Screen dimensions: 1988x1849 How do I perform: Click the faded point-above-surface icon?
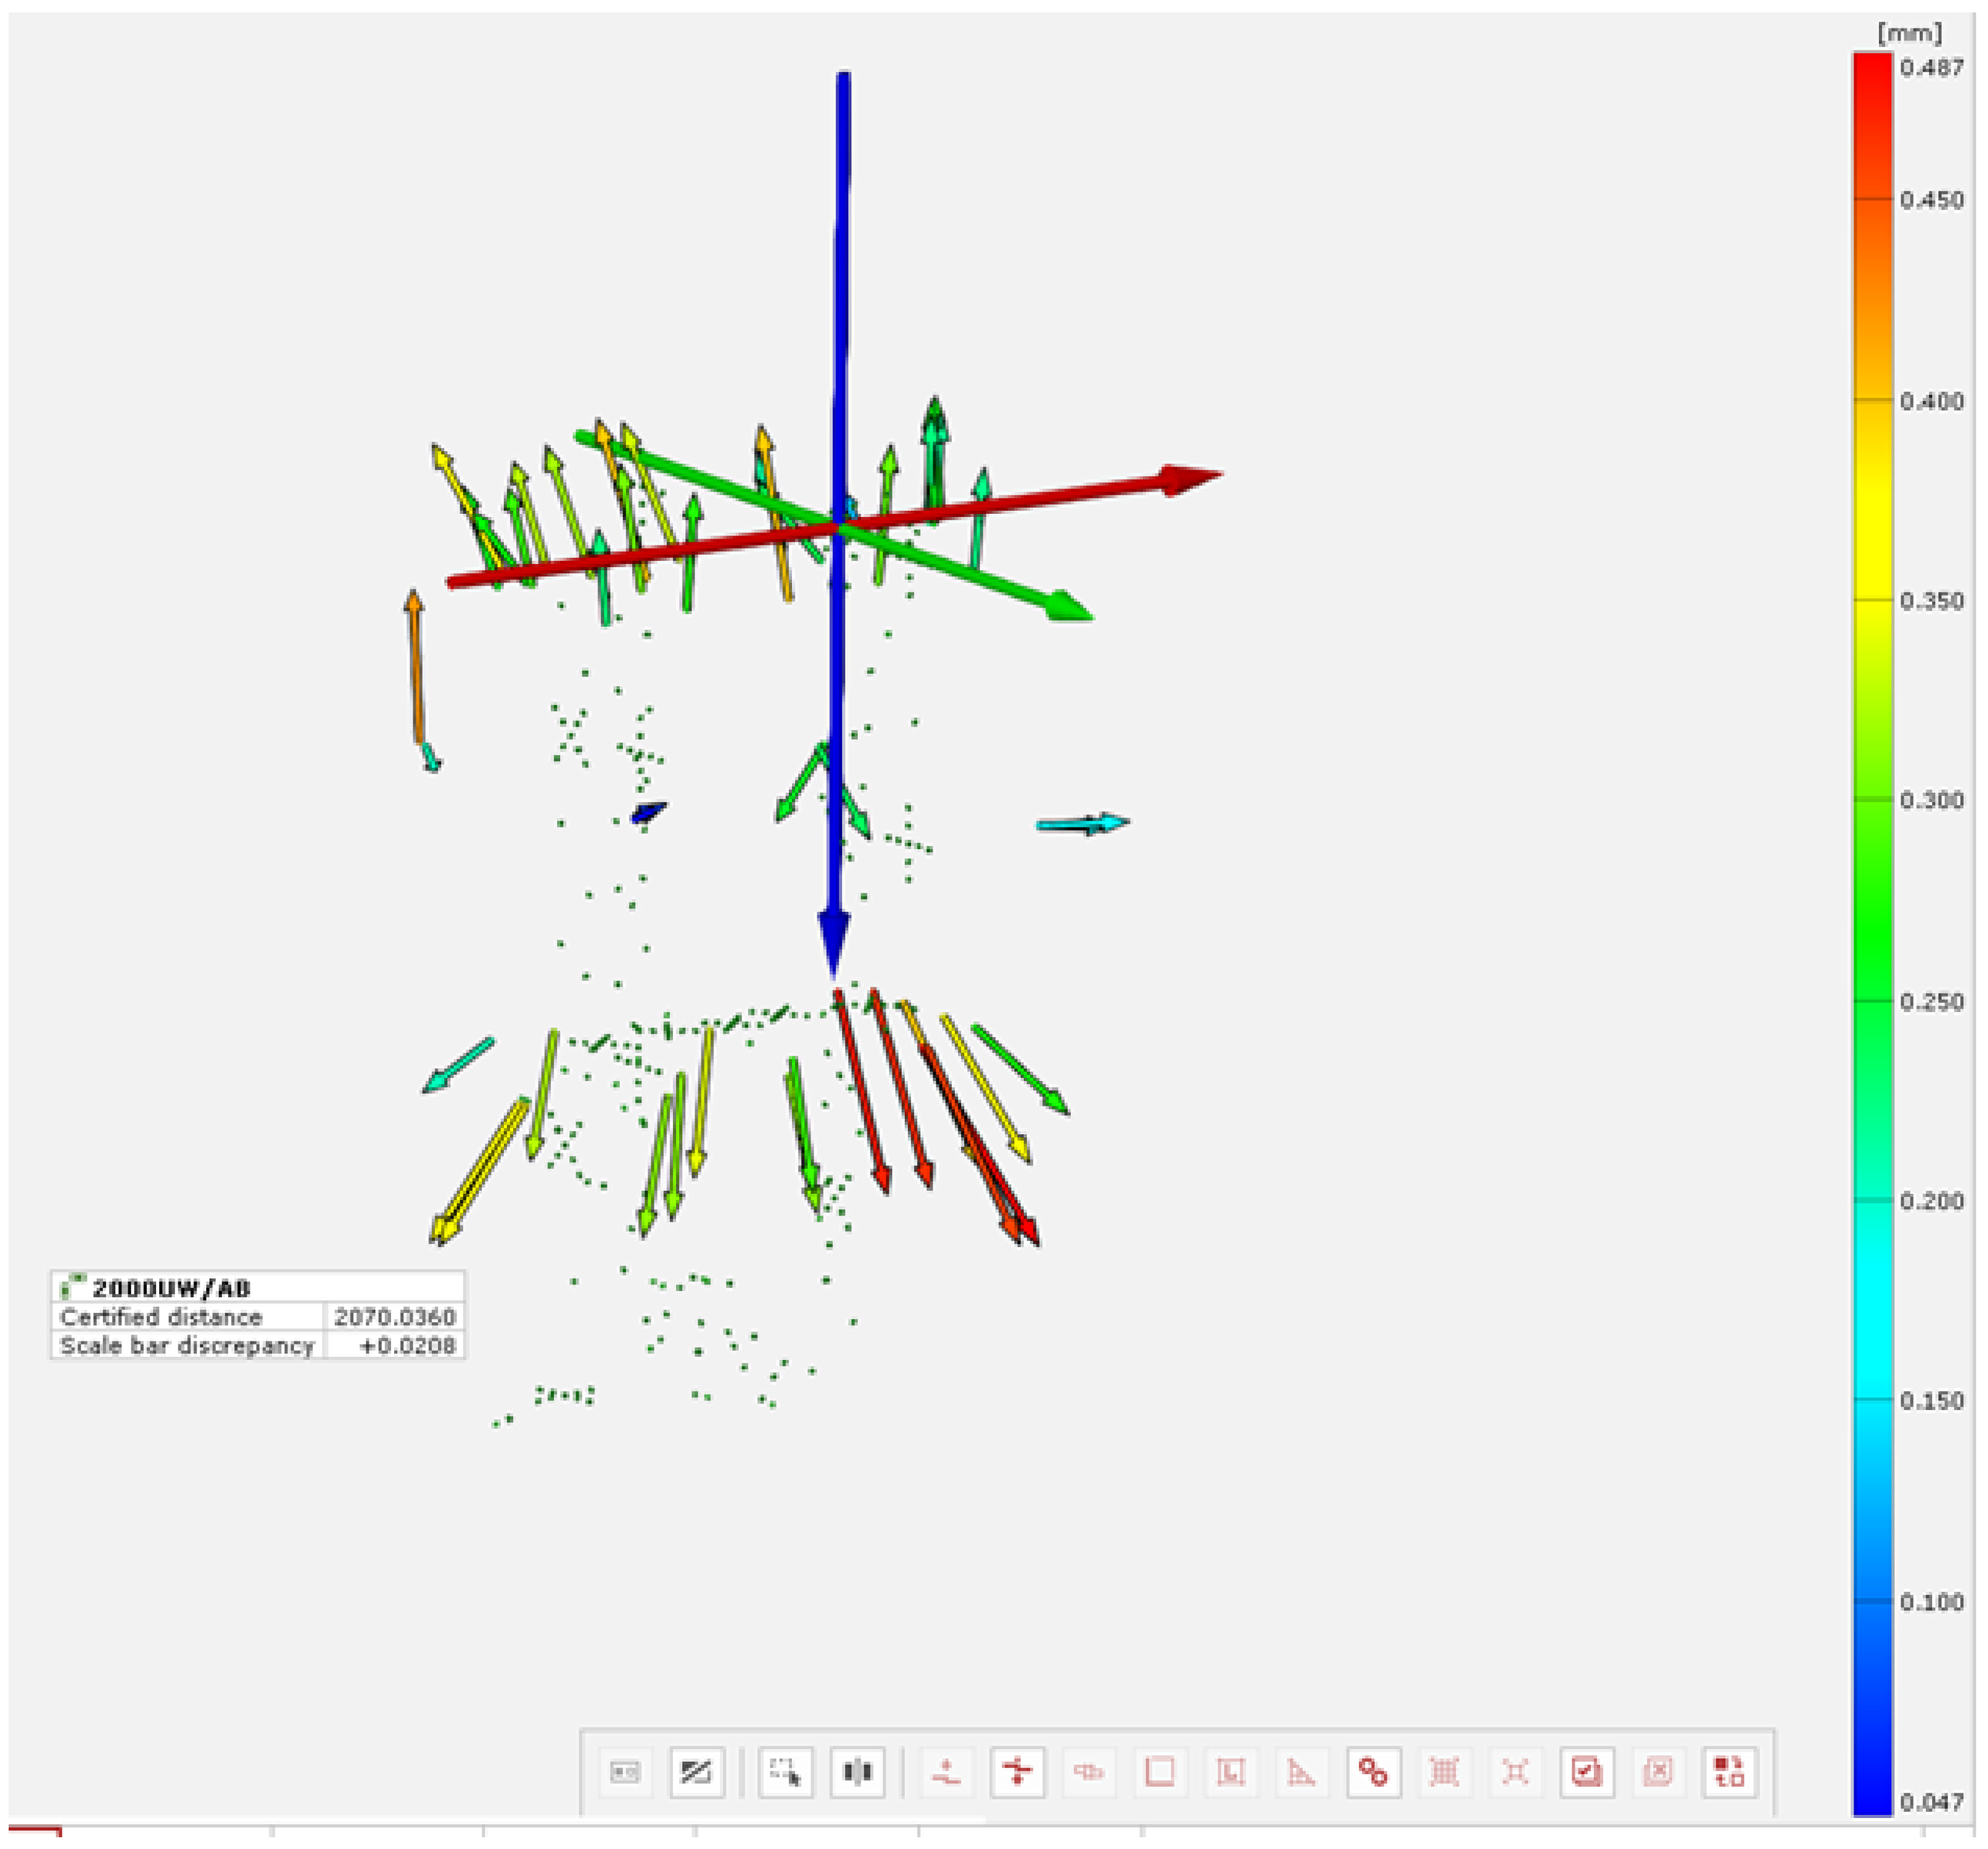tap(946, 1773)
